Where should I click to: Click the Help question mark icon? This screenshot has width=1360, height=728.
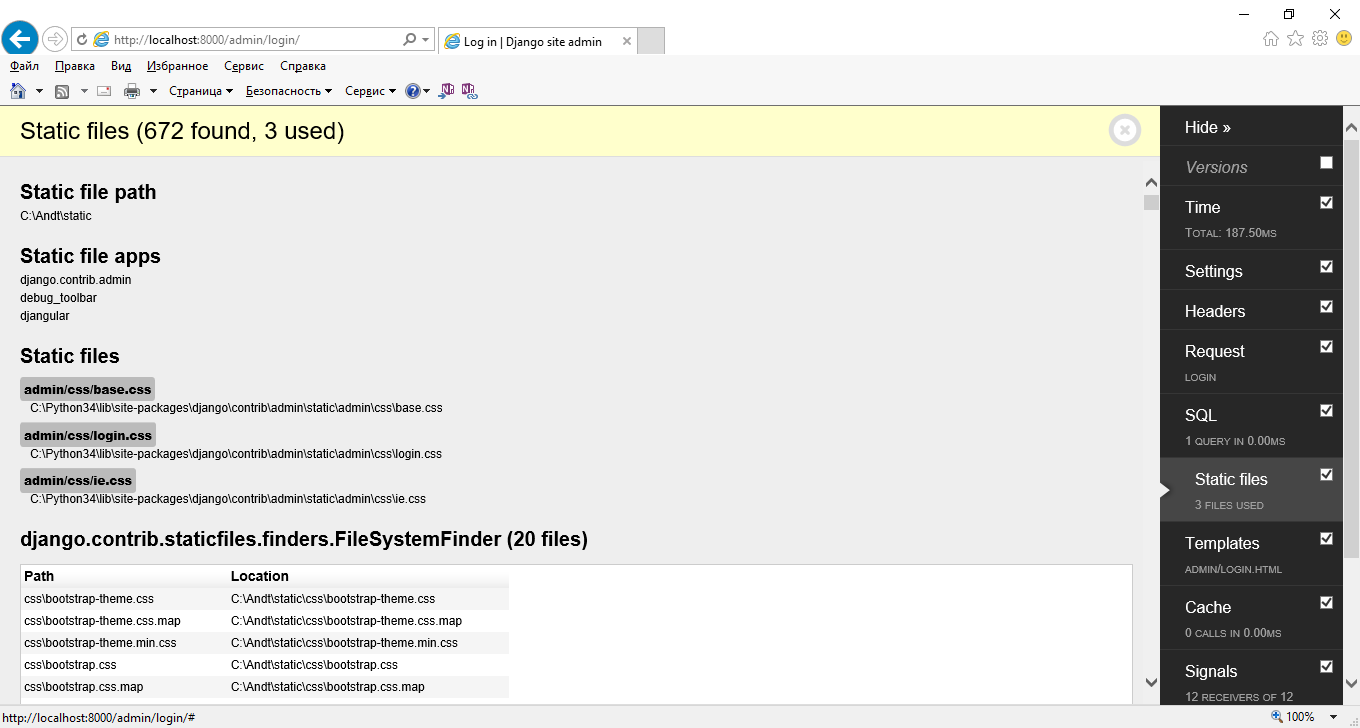tap(412, 91)
